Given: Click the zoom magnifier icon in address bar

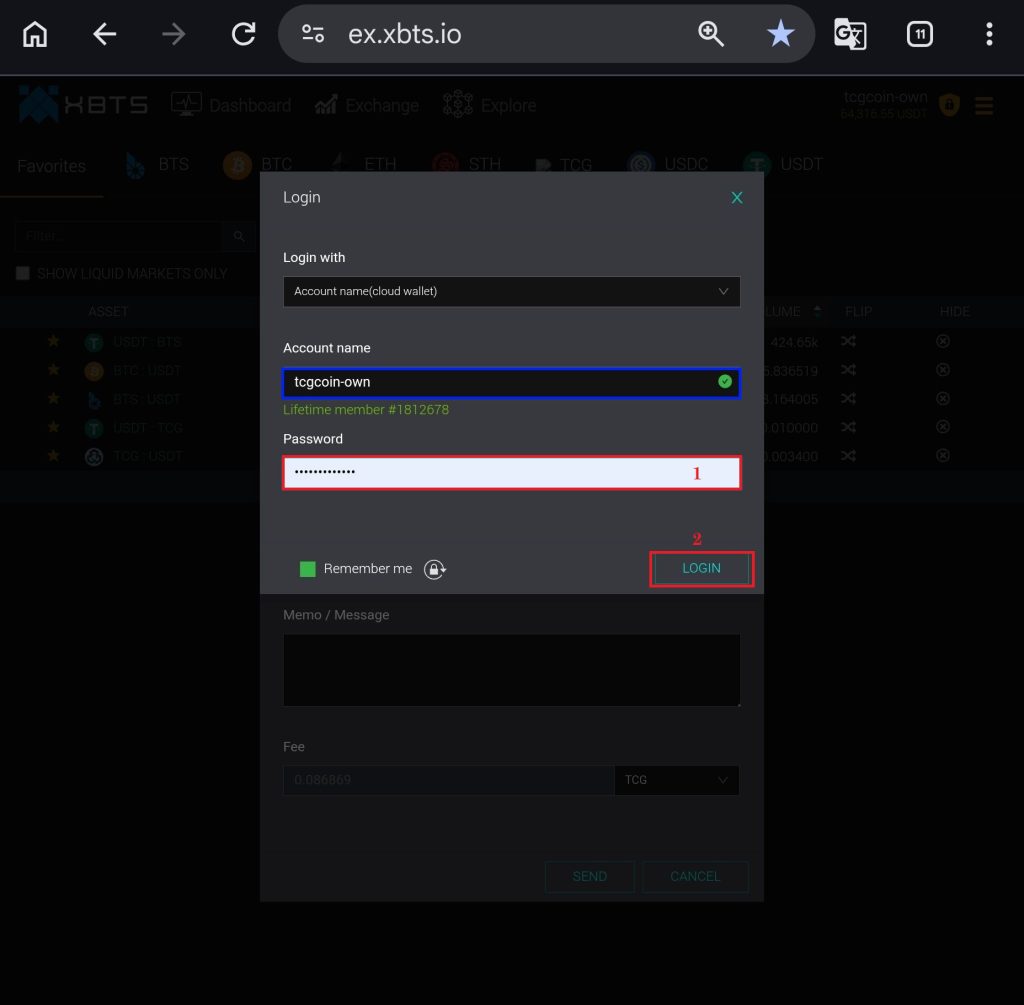Looking at the screenshot, I should pos(711,34).
